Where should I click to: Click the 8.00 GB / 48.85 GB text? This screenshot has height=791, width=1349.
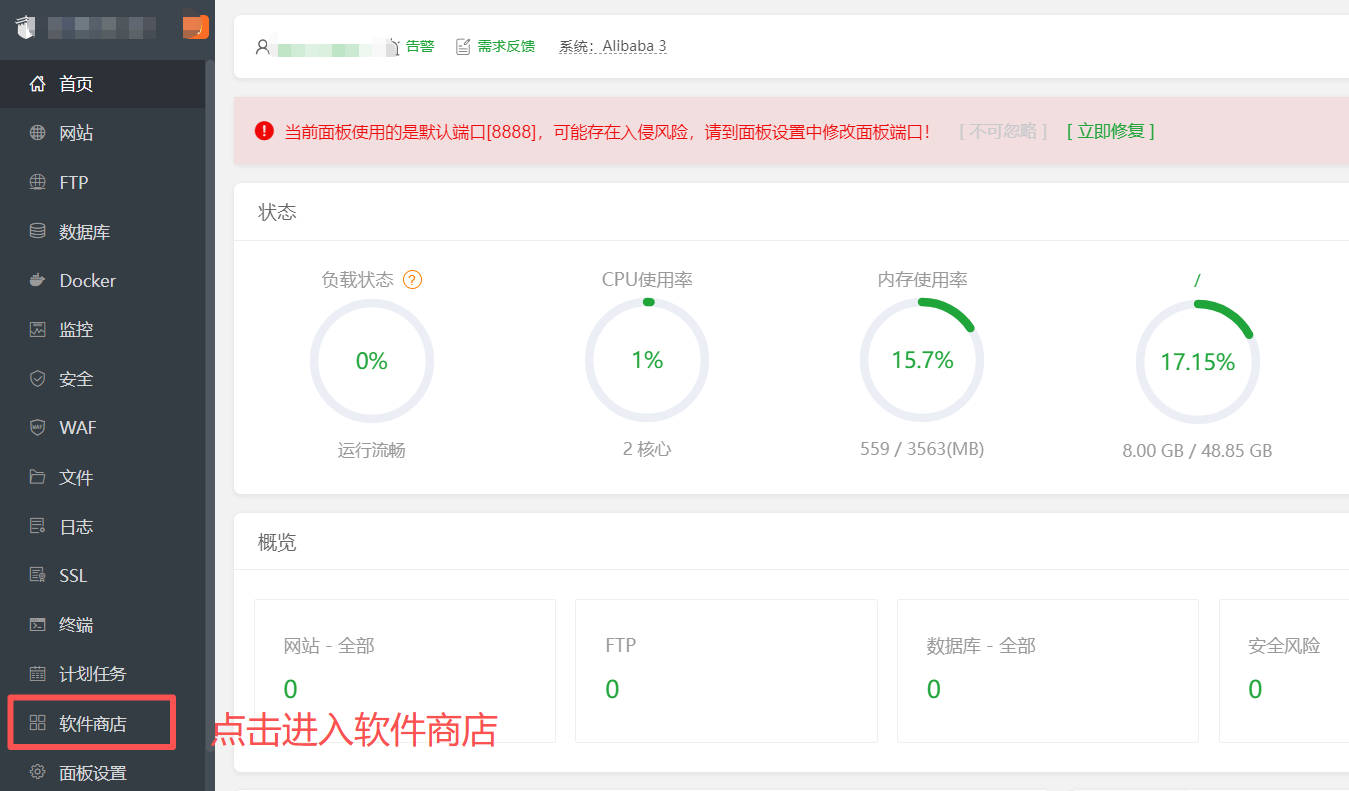(1198, 451)
